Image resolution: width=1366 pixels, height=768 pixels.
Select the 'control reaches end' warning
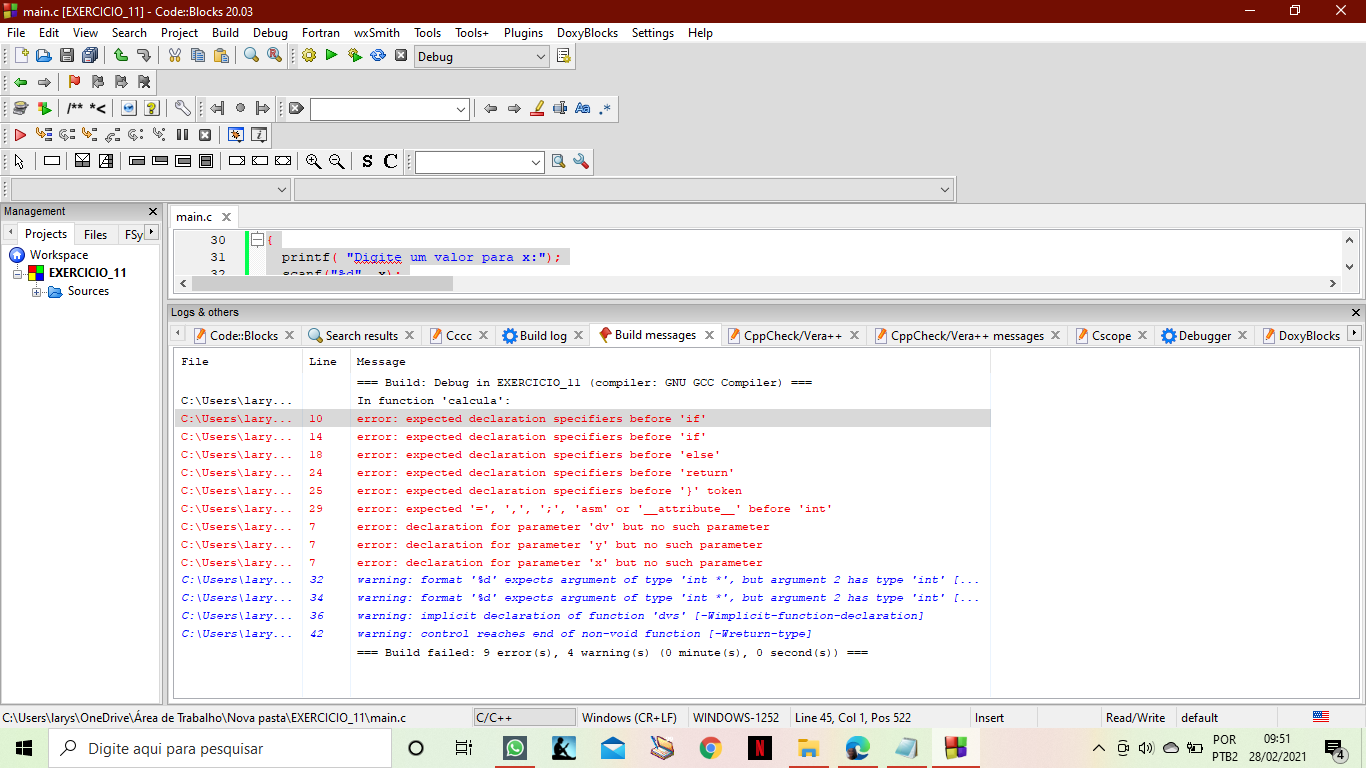point(582,634)
